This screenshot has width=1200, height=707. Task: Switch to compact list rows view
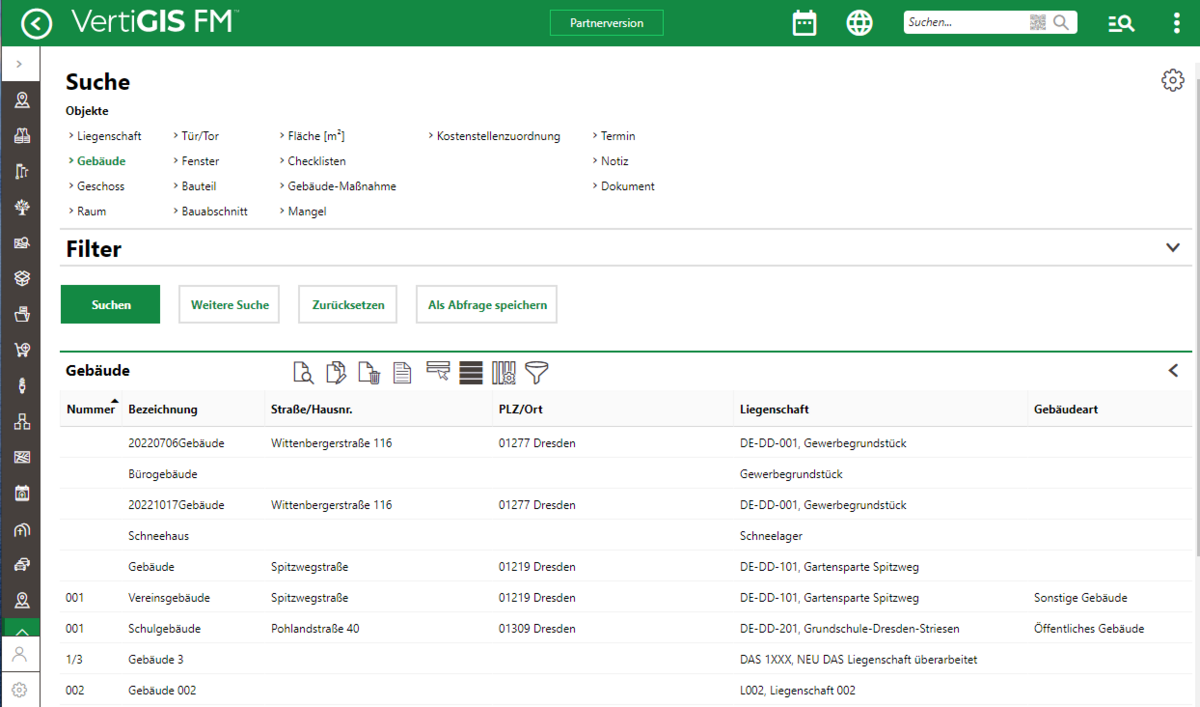(471, 373)
